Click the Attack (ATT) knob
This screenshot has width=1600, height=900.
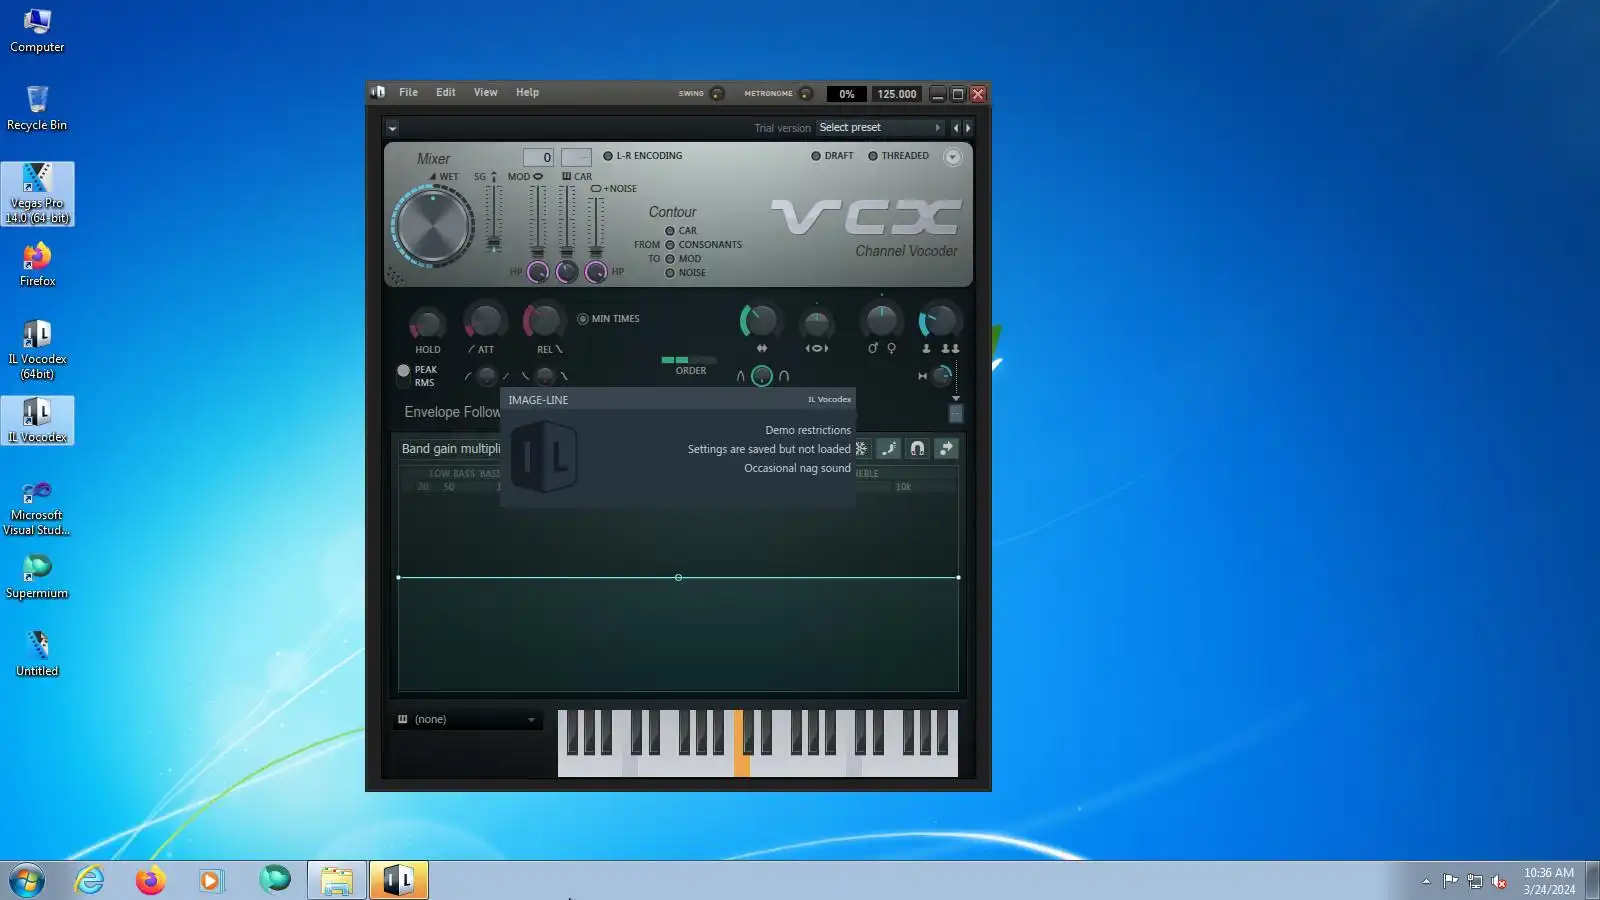click(x=485, y=321)
